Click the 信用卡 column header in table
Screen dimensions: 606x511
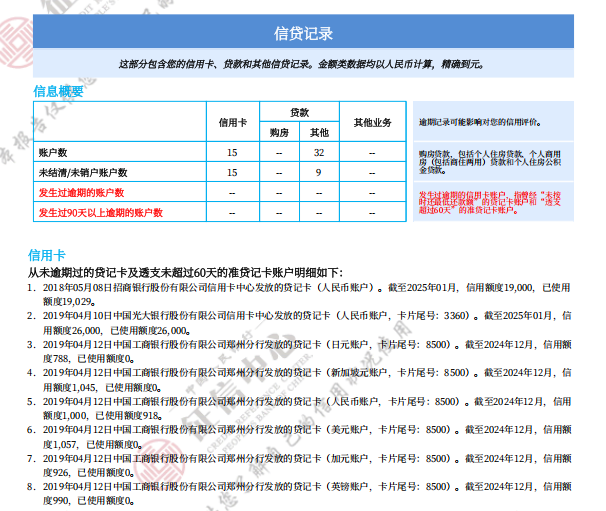coord(233,123)
